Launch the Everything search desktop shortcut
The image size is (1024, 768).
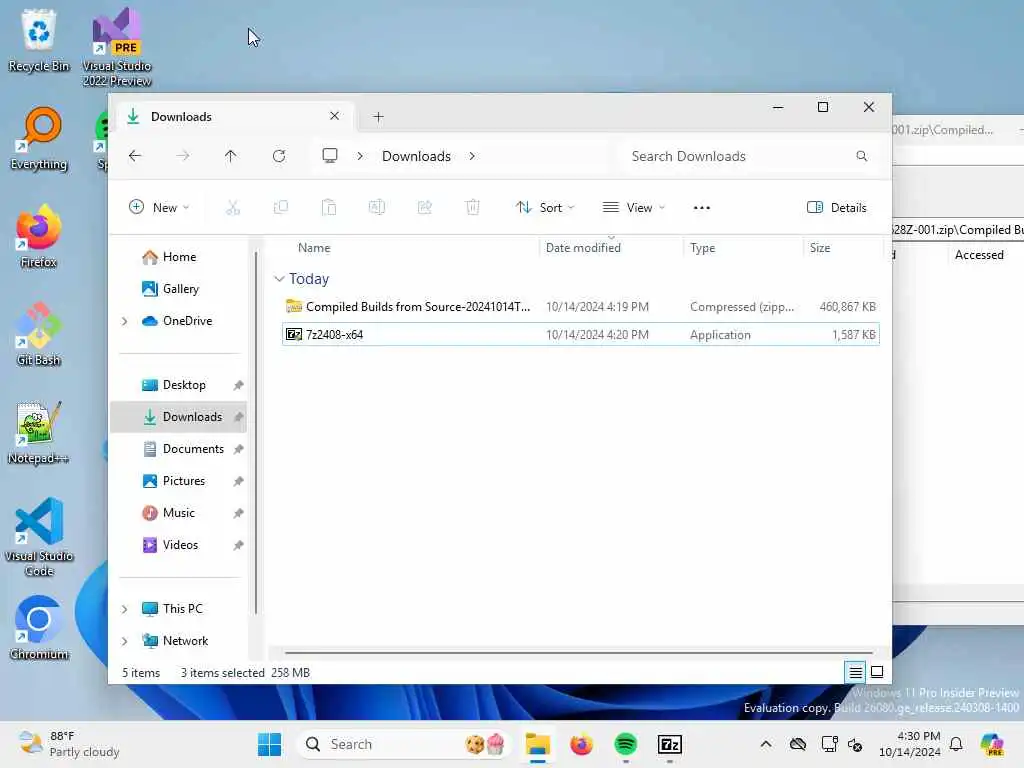click(39, 138)
